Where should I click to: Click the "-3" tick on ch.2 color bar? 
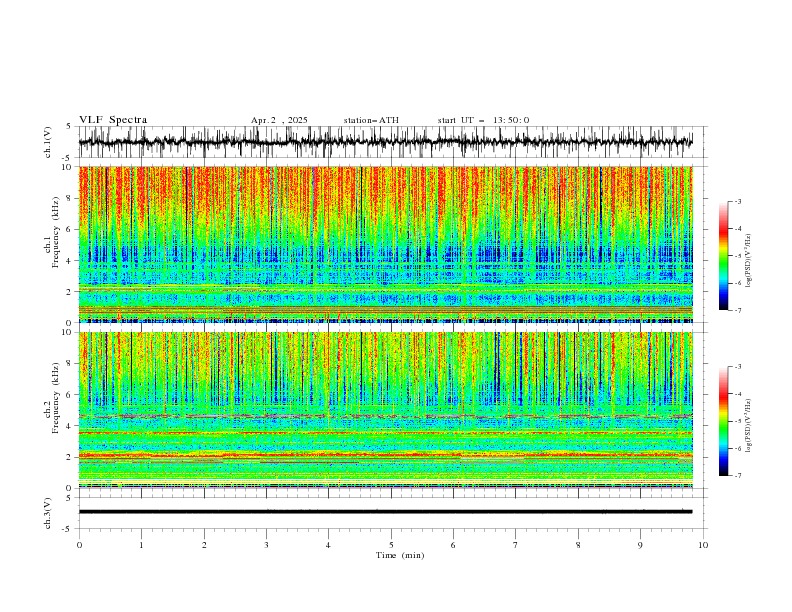(x=738, y=367)
